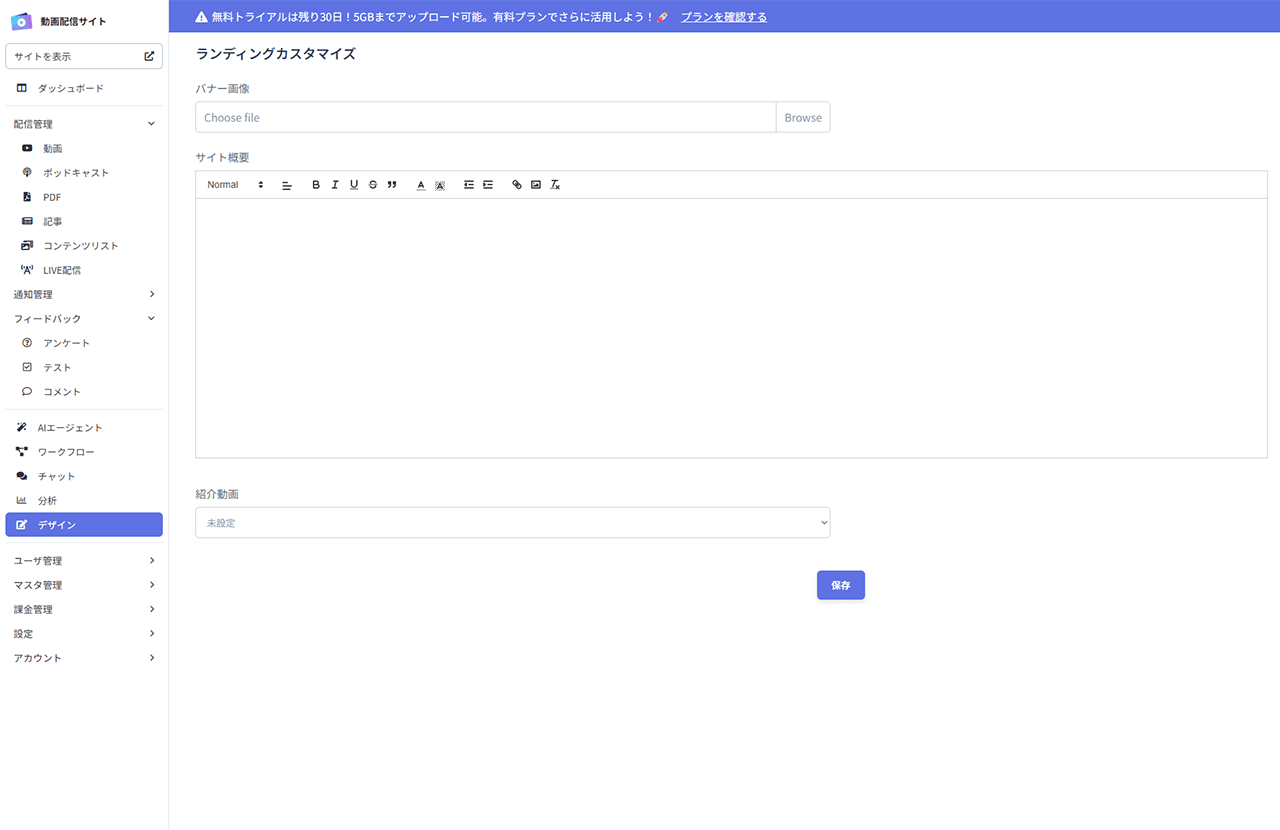This screenshot has height=830, width=1280.
Task: Open the 動画 menu item in sidebar
Action: (53, 149)
